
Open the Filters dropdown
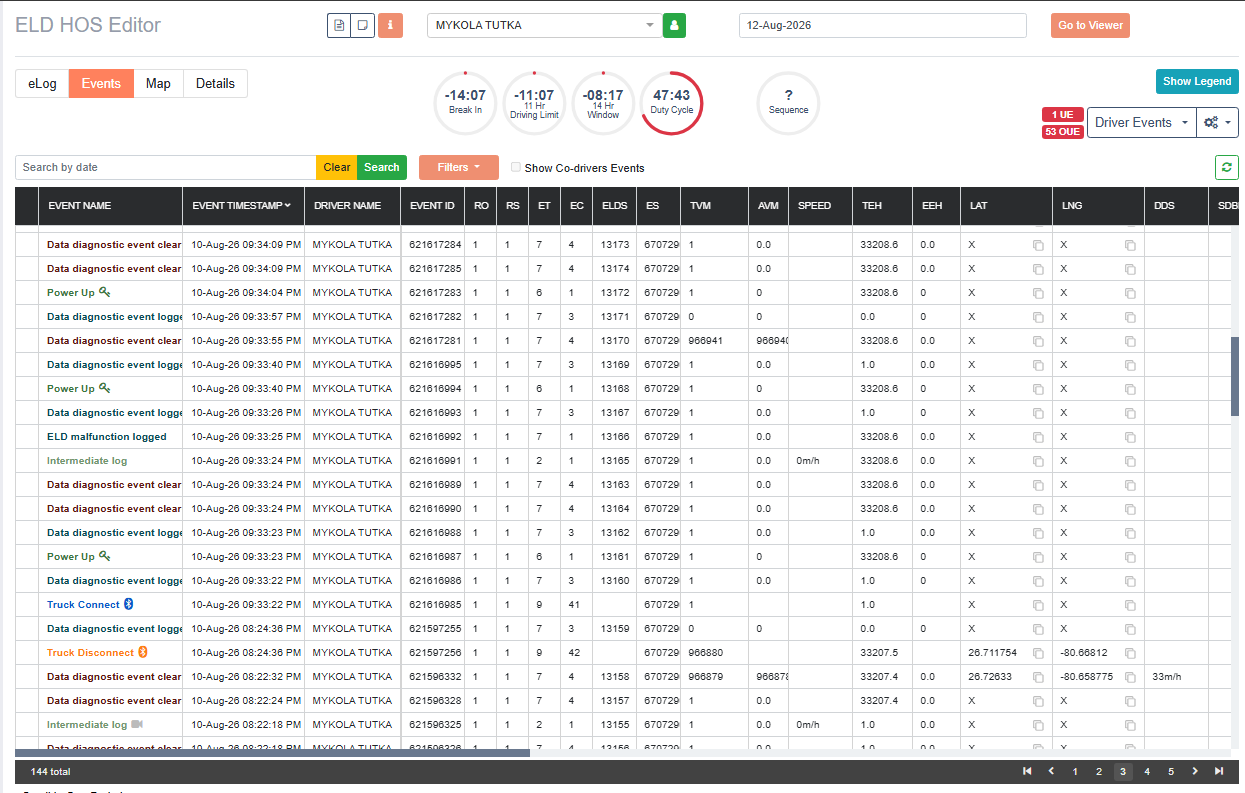pos(459,167)
